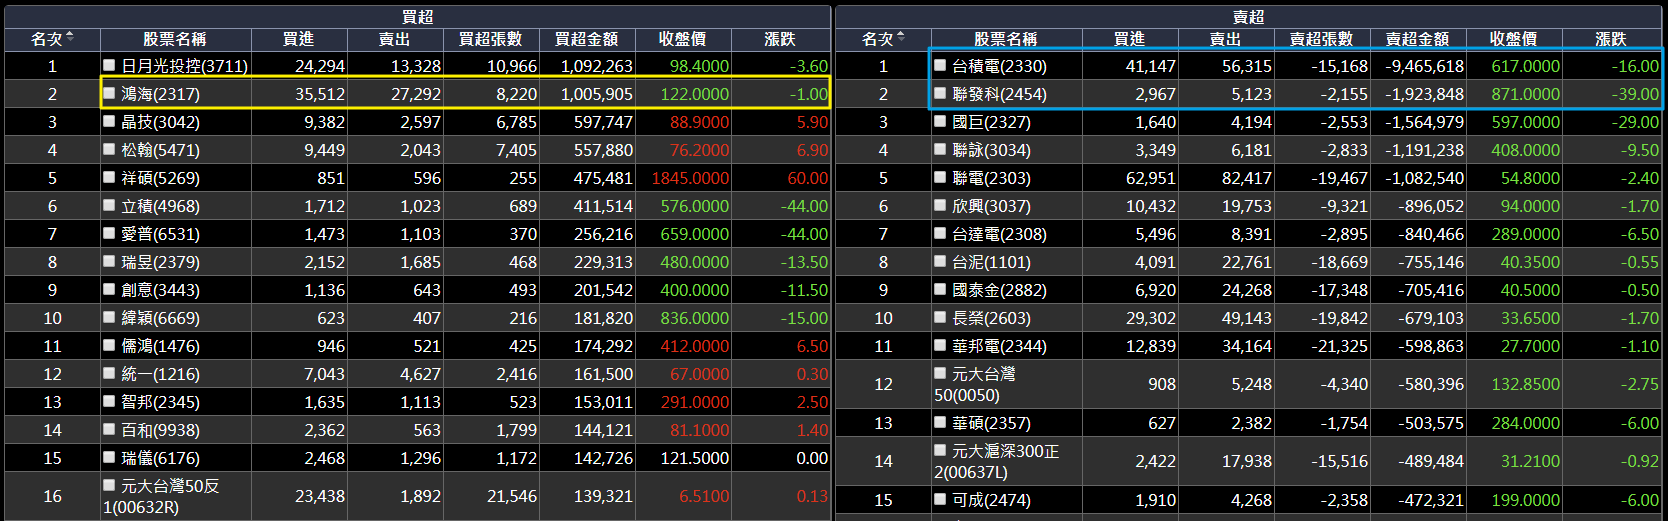Open stock 國泰金(2882)
Screen dimensions: 1668x521
click(999, 290)
